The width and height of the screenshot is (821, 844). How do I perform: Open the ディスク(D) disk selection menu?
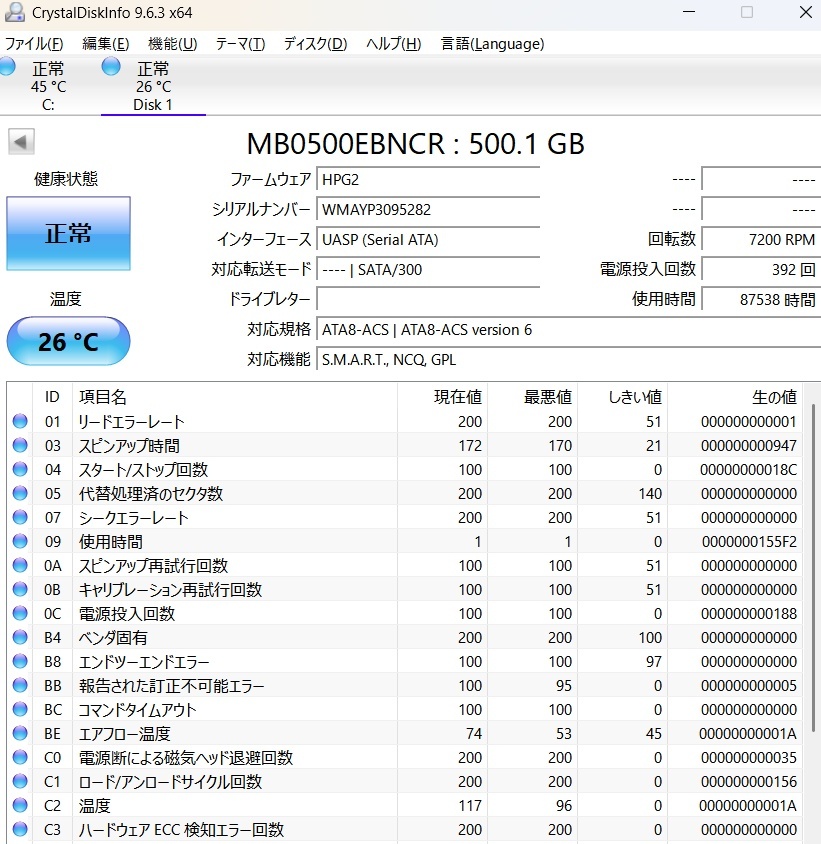pyautogui.click(x=313, y=44)
